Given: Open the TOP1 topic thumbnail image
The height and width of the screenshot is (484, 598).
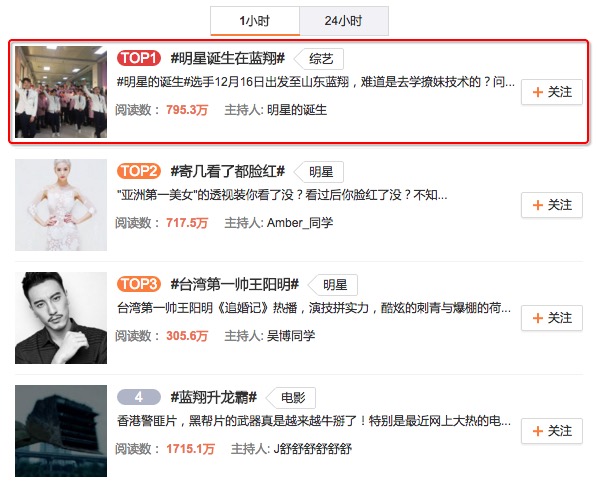Looking at the screenshot, I should tap(61, 92).
